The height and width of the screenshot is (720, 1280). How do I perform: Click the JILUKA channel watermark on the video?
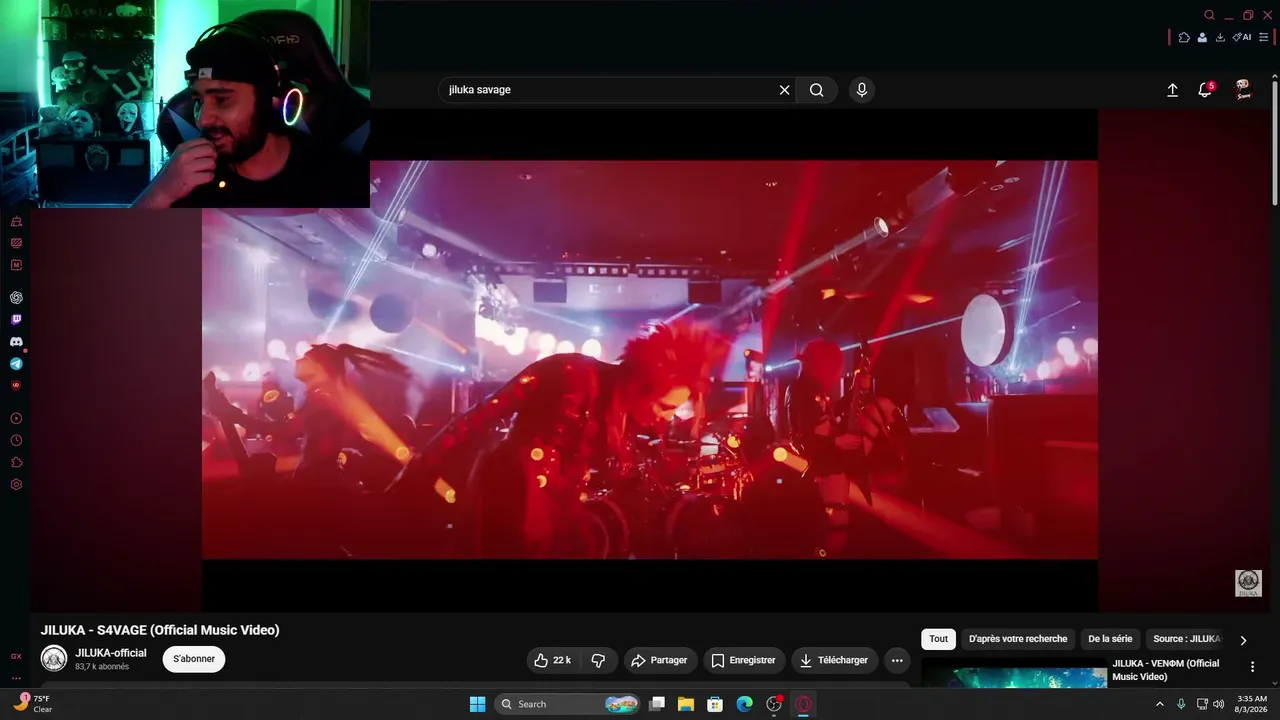pyautogui.click(x=1248, y=583)
